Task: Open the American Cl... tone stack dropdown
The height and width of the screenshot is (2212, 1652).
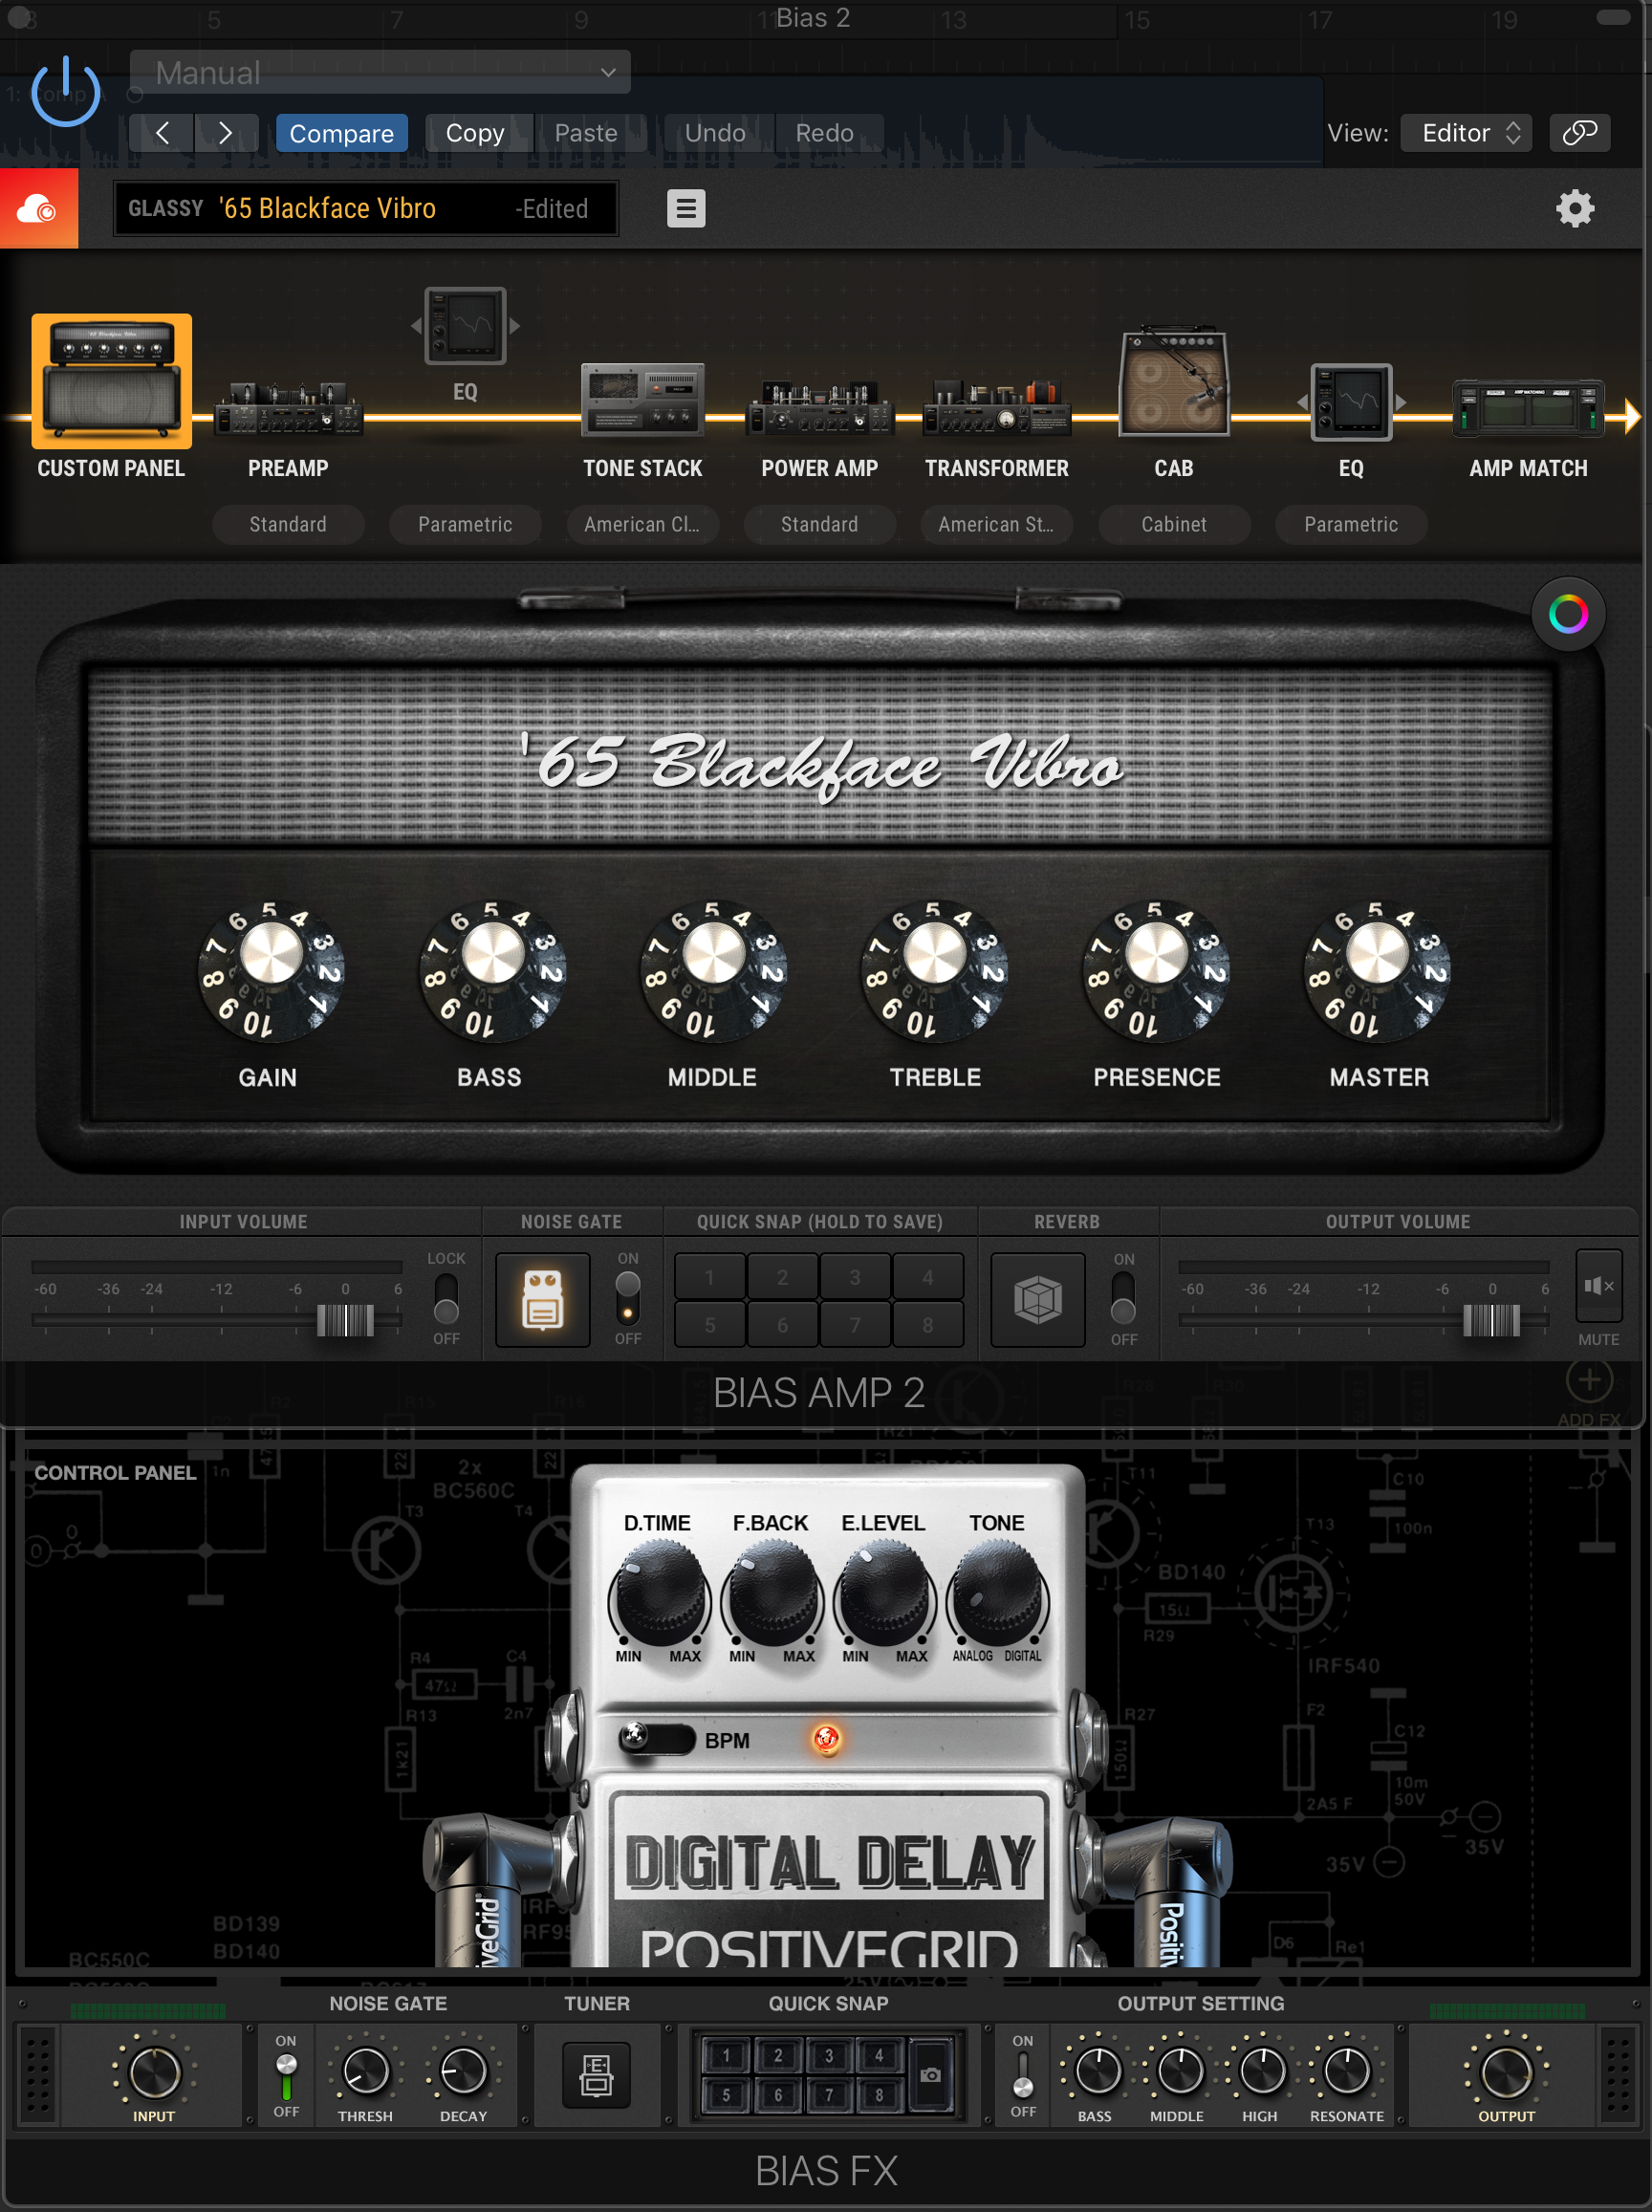Action: 642,524
